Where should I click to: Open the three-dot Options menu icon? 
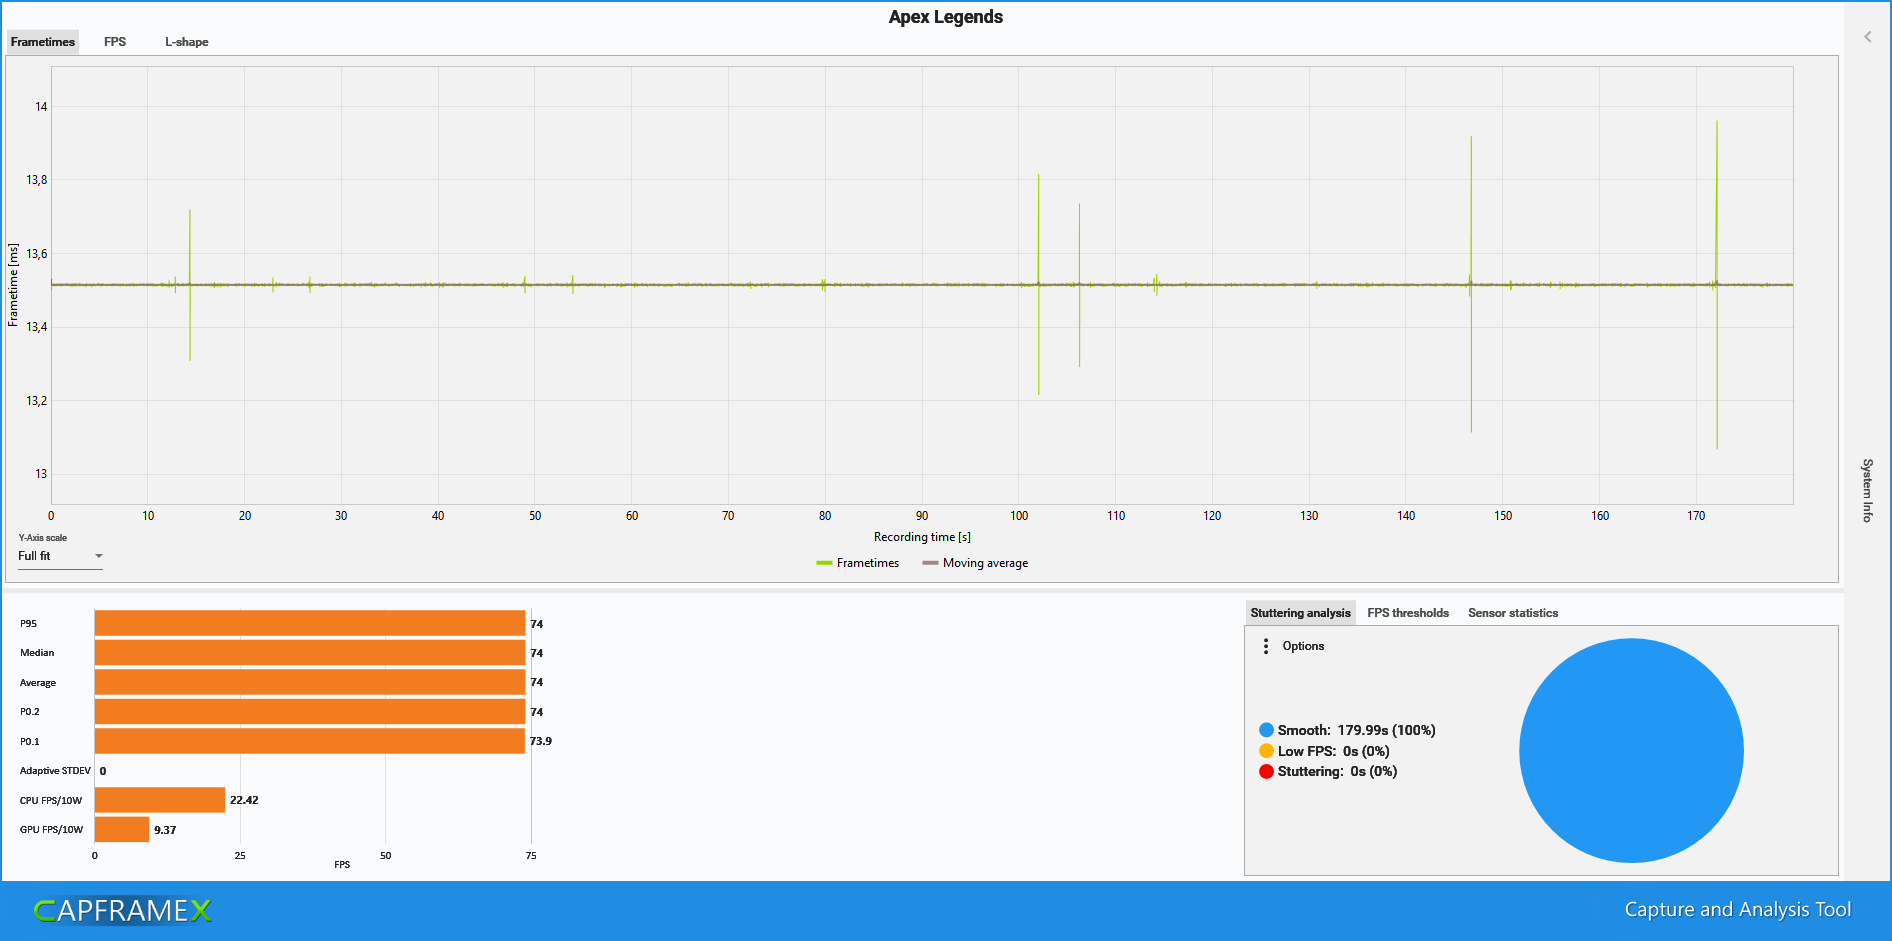pyautogui.click(x=1266, y=646)
